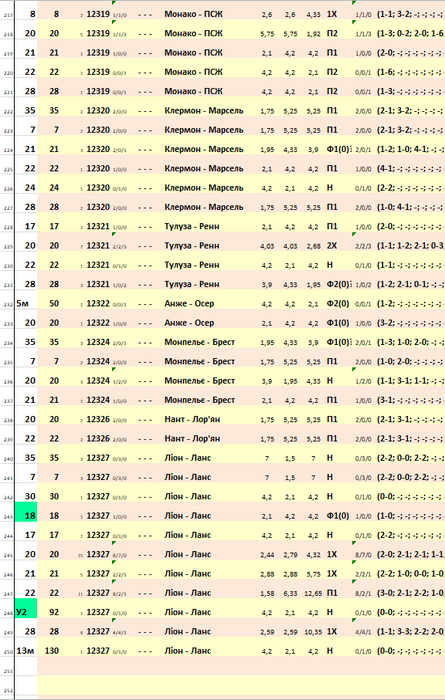
Task: Select scores cell starting (4-1; -;
Action: 411,169
